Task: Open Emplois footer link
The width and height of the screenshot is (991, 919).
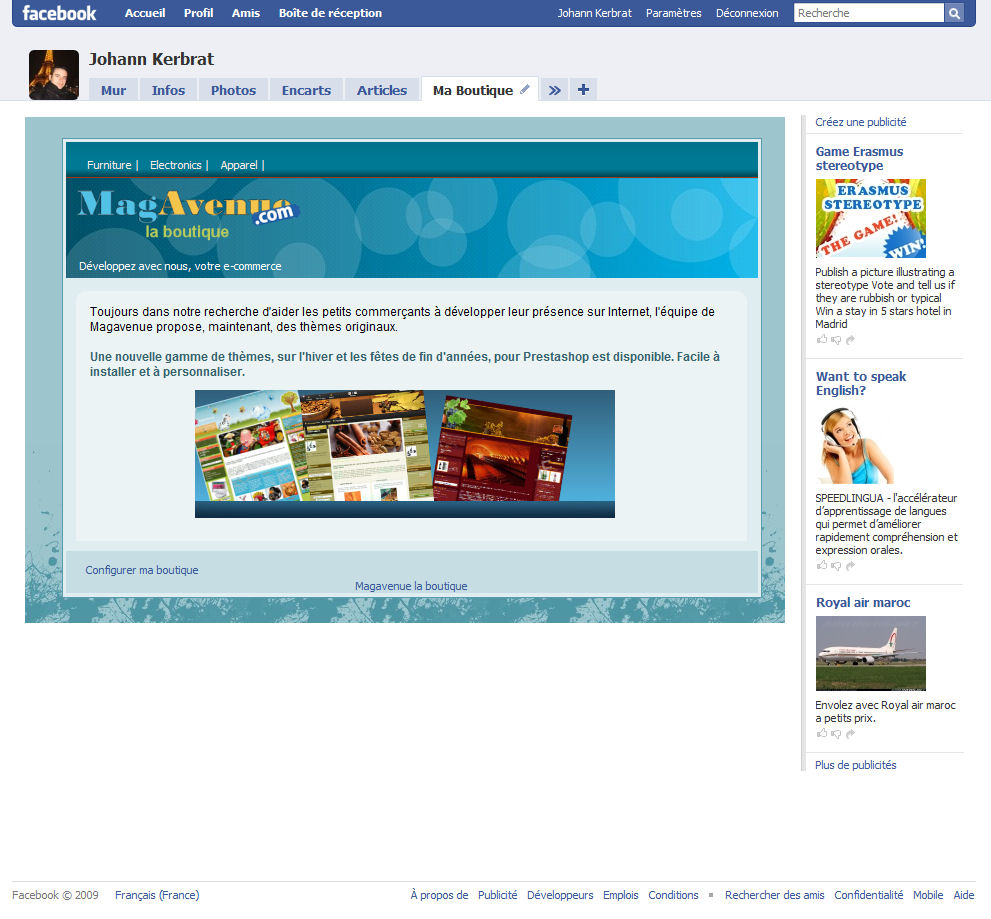Action: coord(621,895)
